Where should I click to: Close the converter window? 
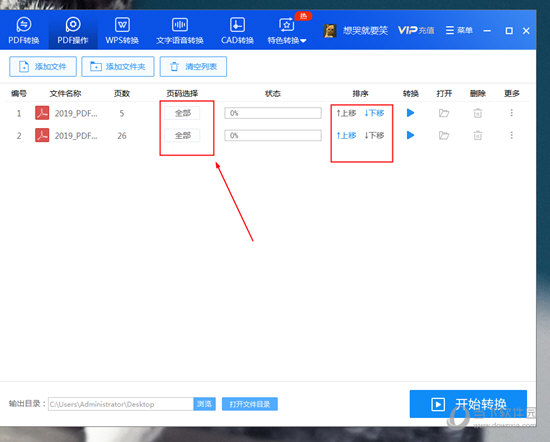tap(526, 31)
